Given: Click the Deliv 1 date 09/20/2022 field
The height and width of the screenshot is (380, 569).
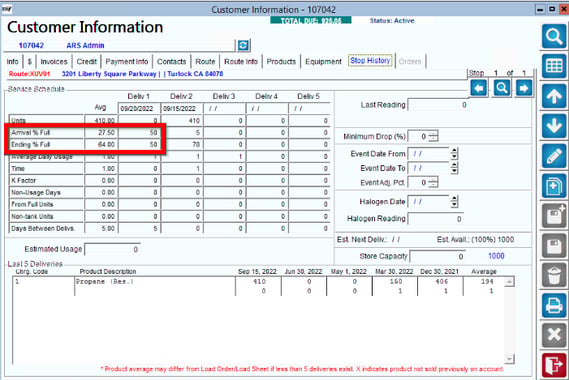Looking at the screenshot, I should click(139, 109).
